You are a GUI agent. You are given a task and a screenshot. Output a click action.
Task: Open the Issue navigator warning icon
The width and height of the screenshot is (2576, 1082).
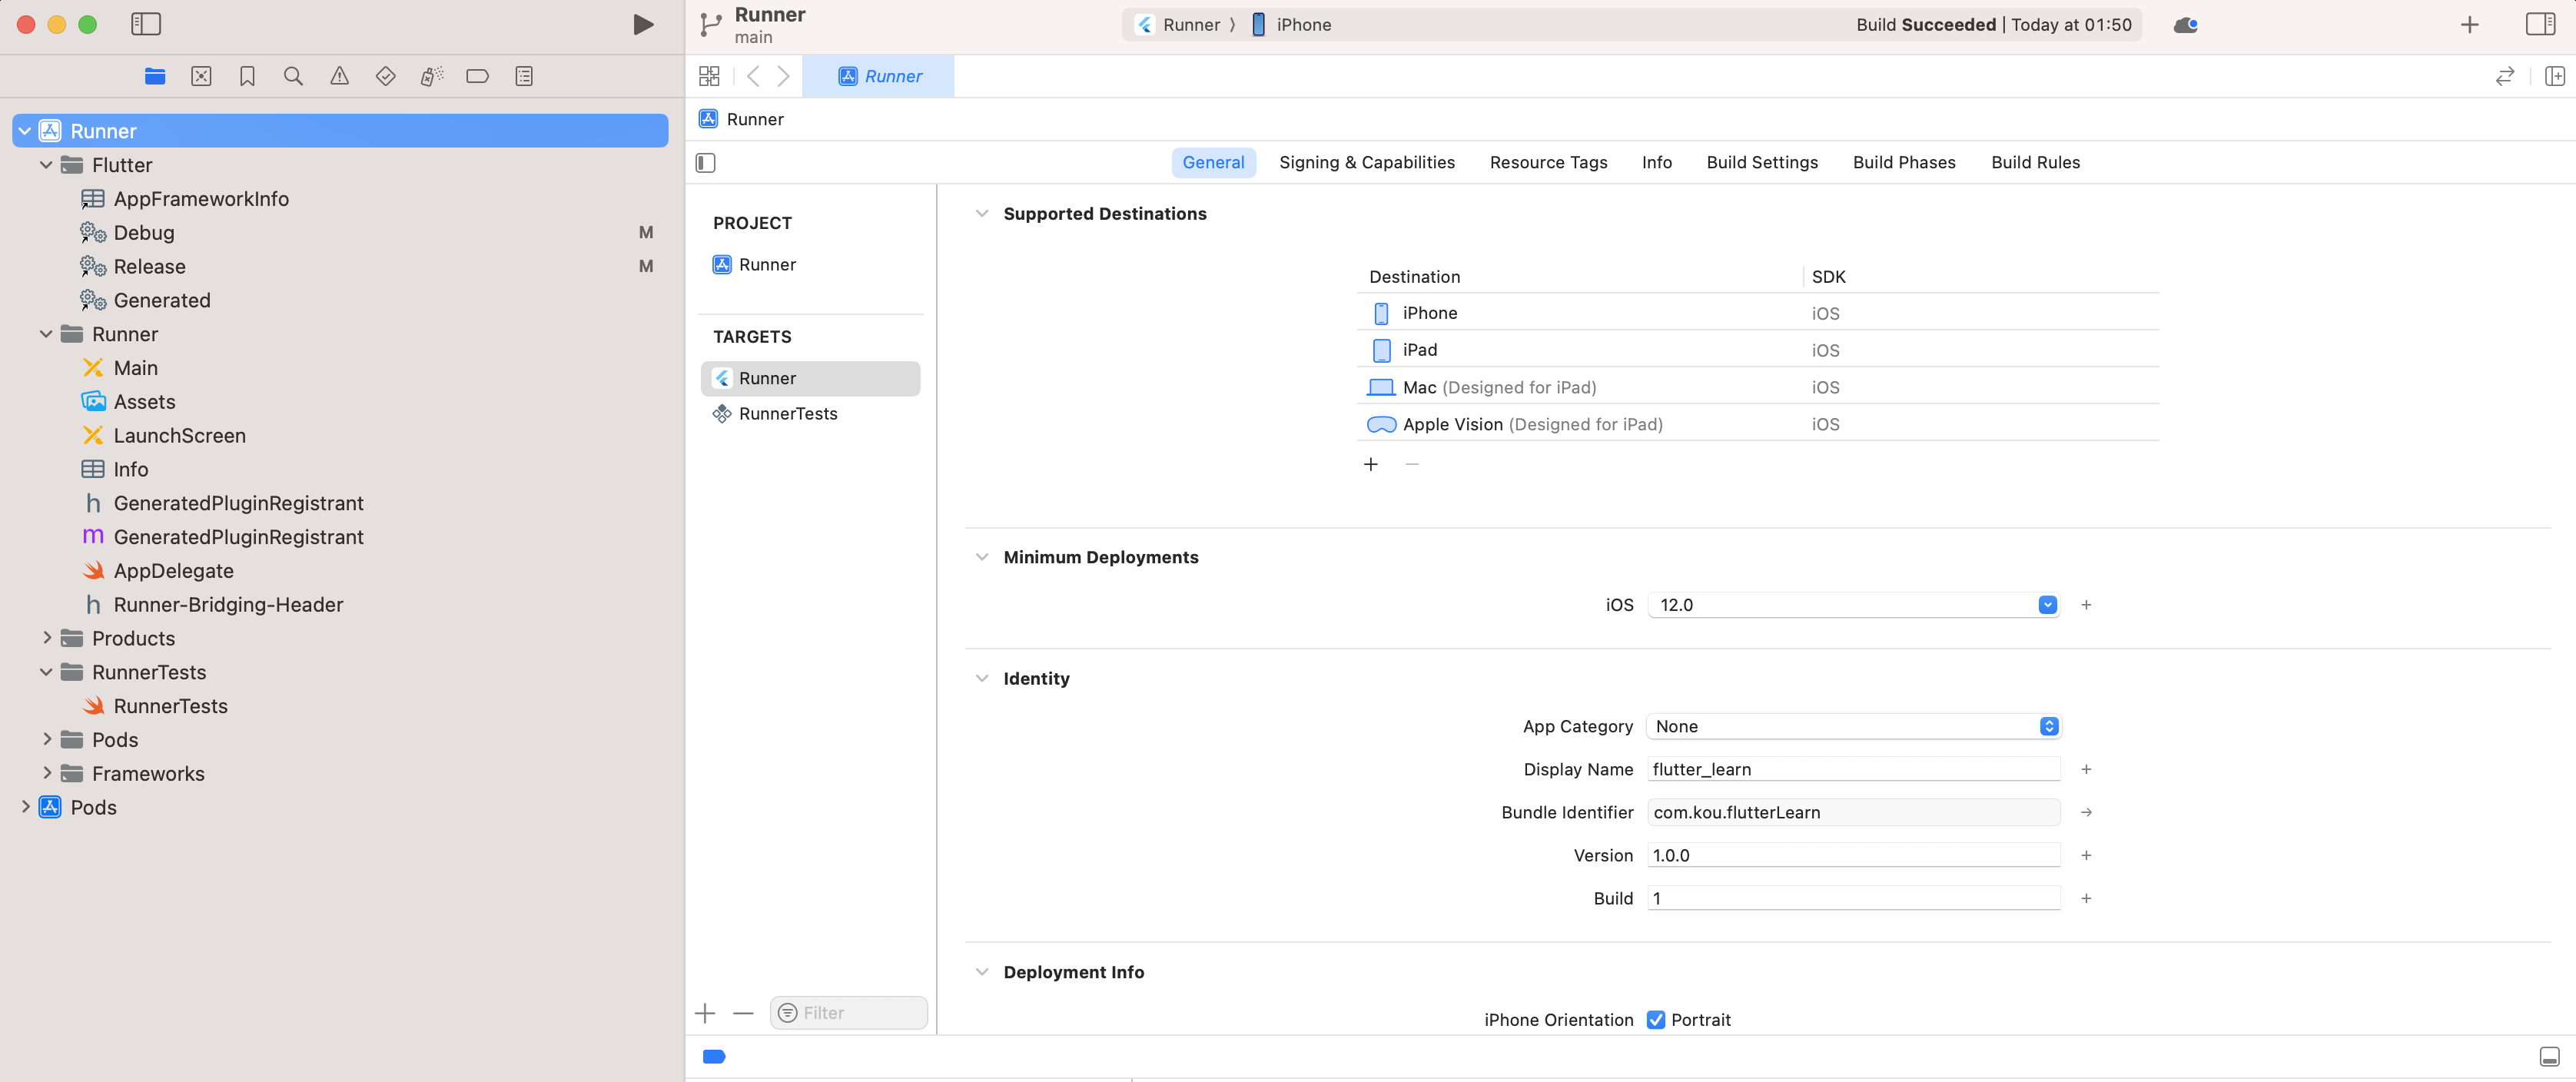click(339, 76)
